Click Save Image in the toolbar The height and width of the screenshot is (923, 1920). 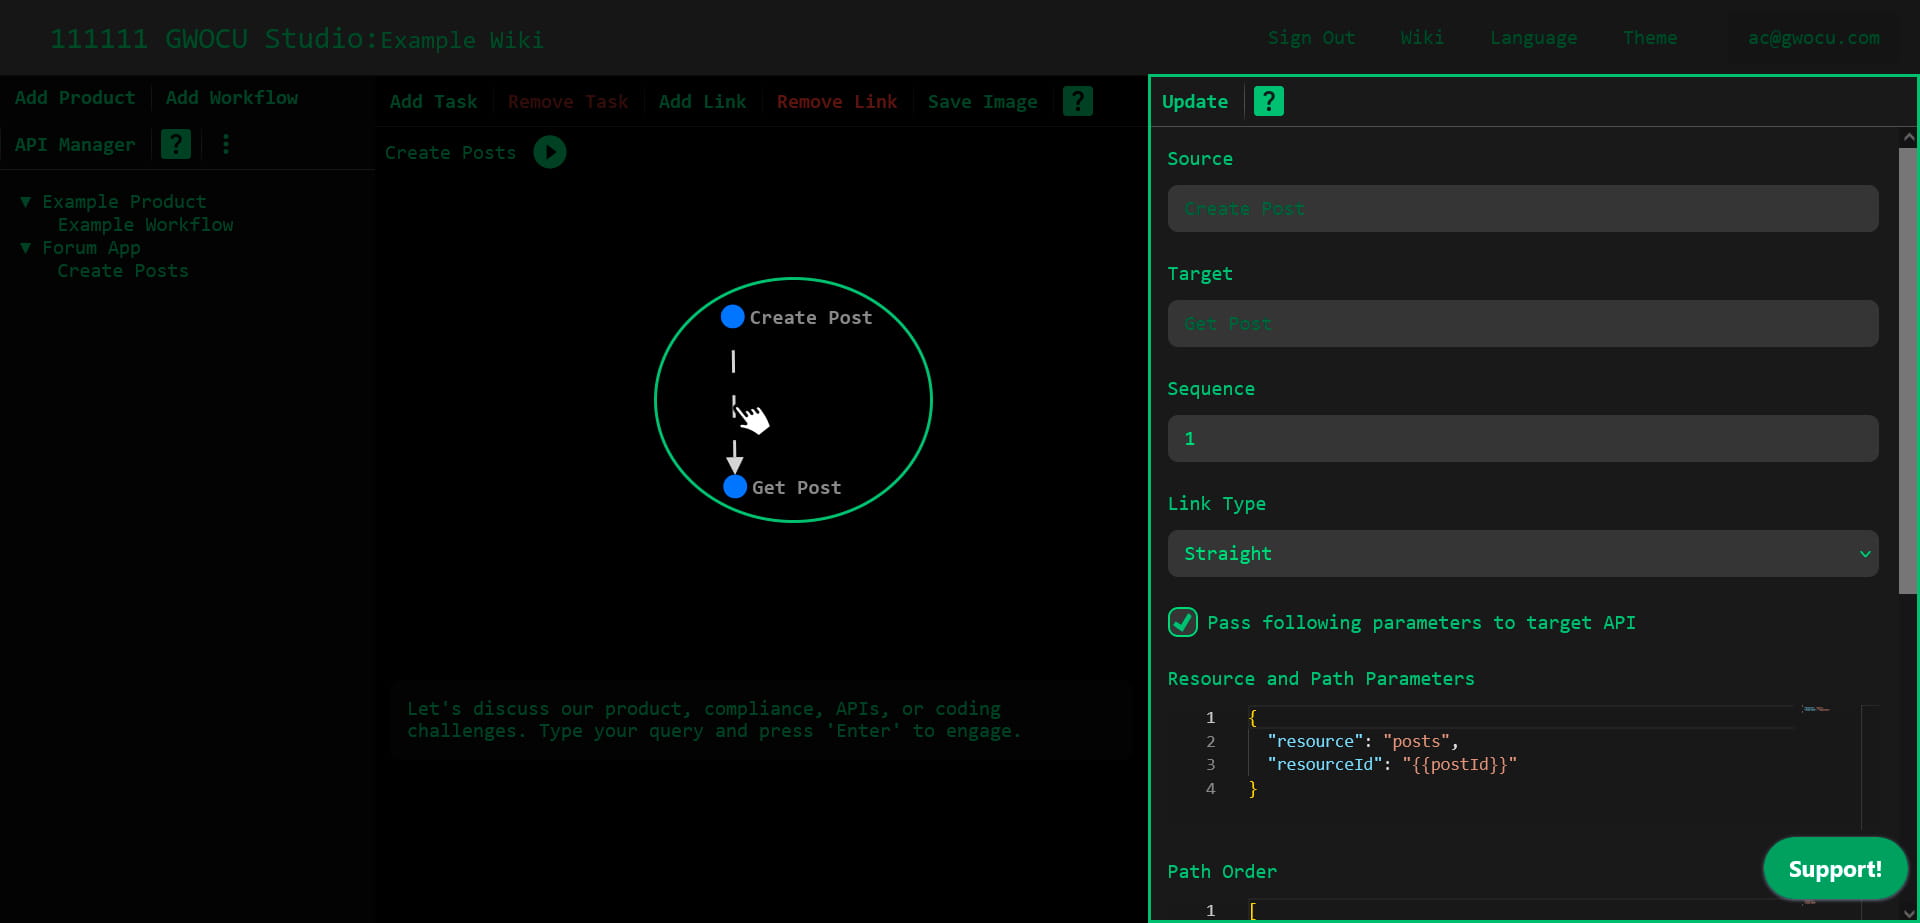[x=982, y=102]
